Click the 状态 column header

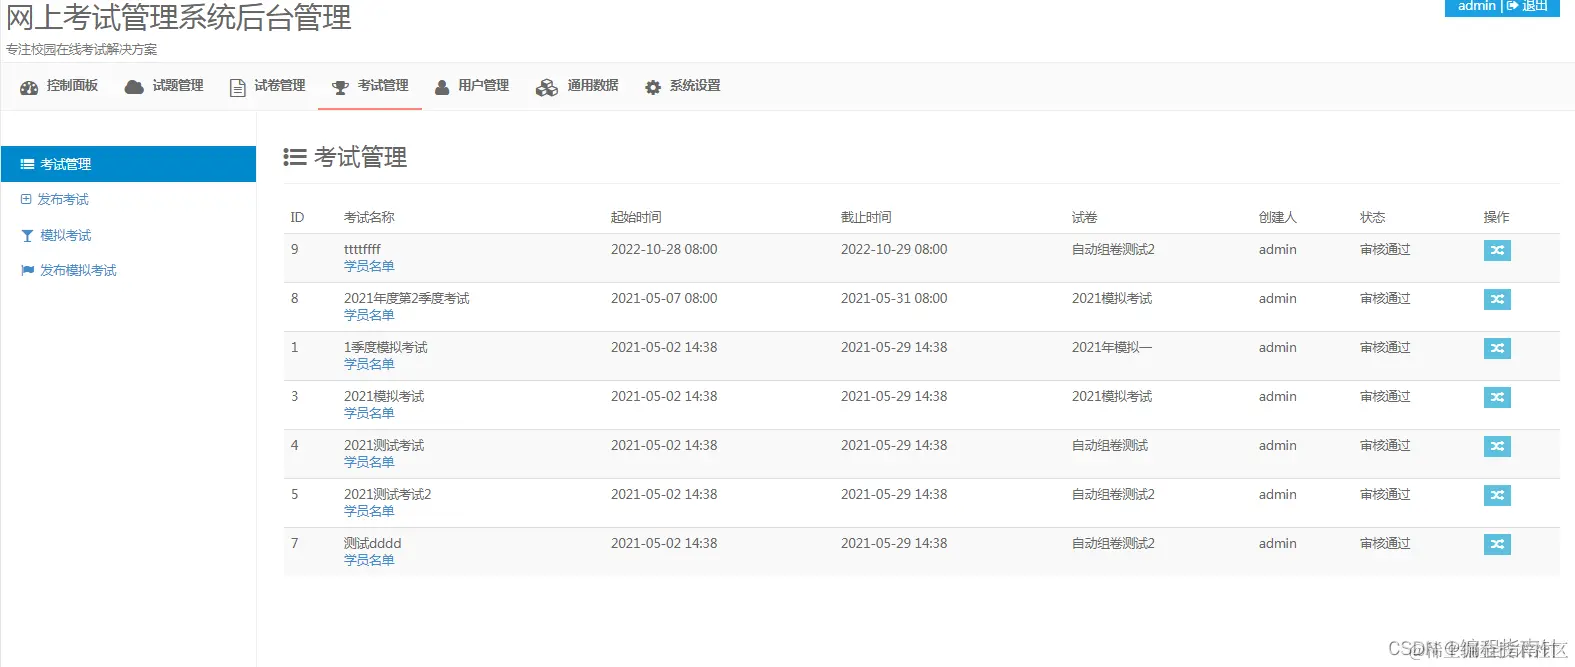(1372, 217)
